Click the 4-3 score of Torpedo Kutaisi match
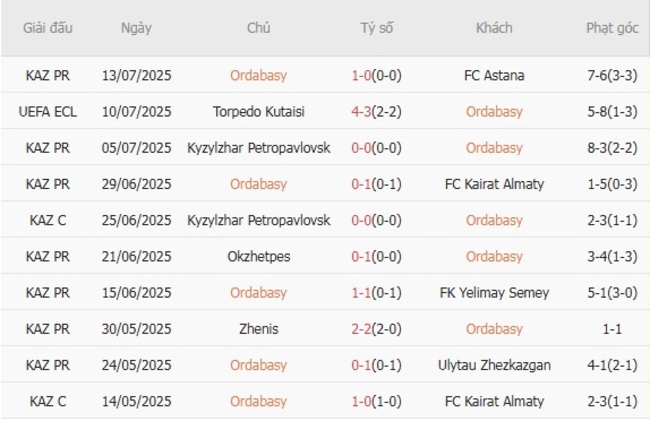This screenshot has height=421, width=650. pos(363,111)
